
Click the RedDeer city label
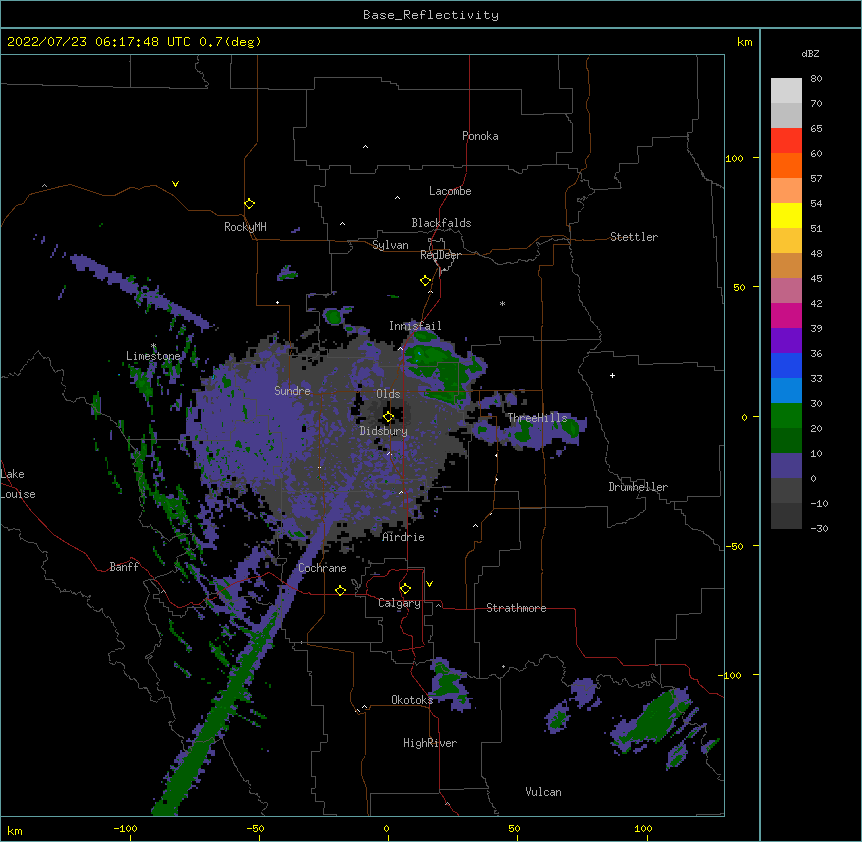[440, 255]
